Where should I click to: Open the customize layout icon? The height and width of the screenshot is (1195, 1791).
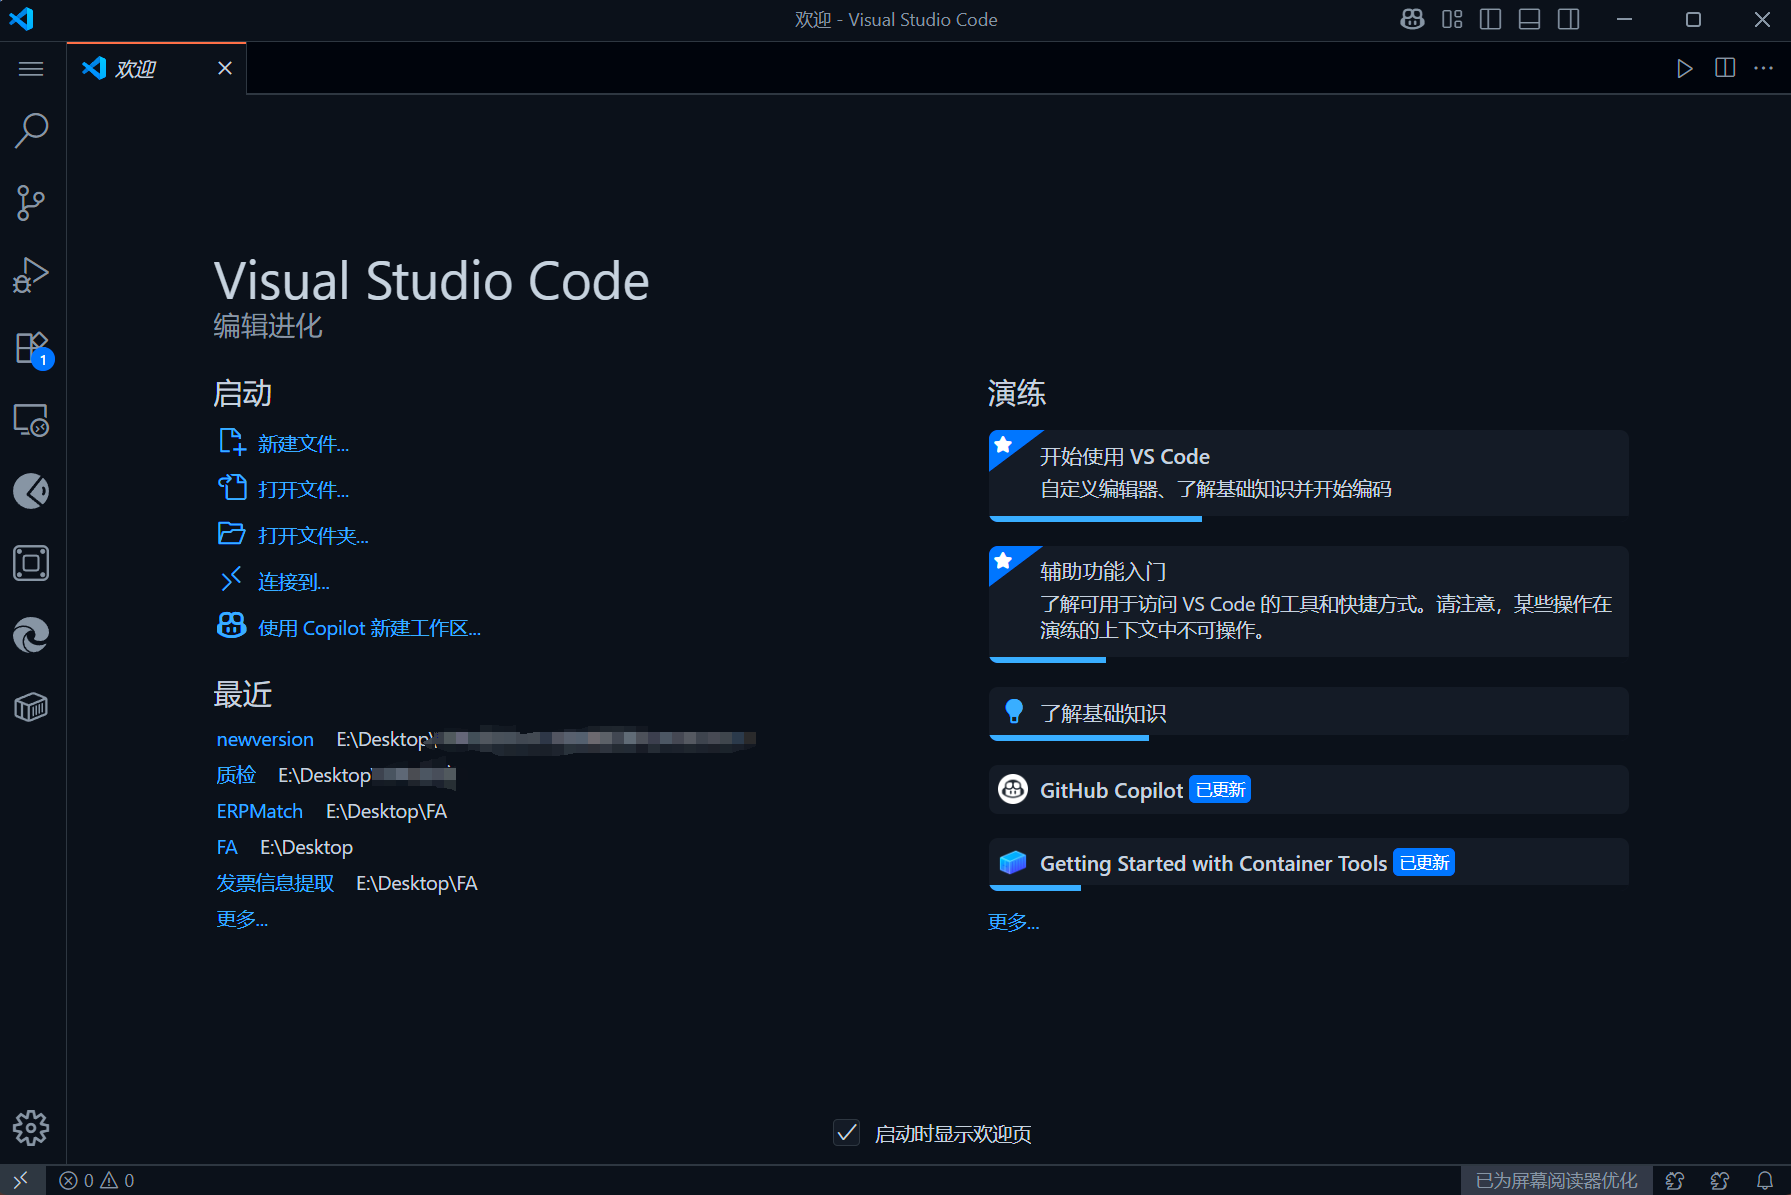pyautogui.click(x=1452, y=19)
